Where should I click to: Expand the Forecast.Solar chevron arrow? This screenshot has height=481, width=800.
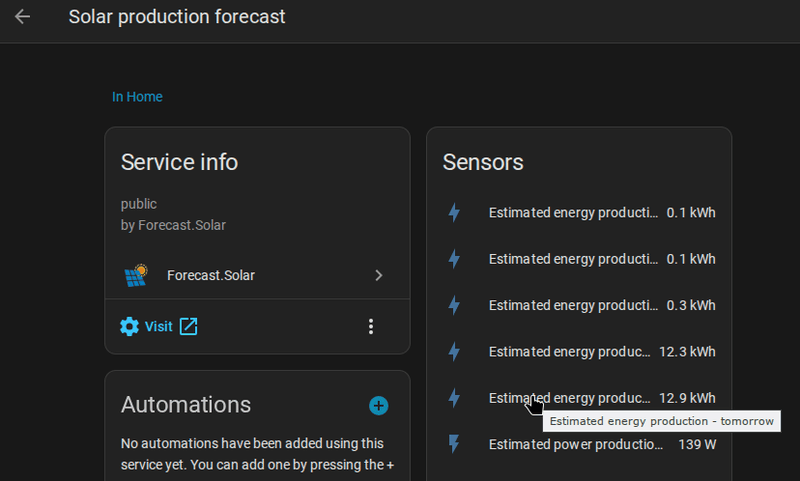click(378, 275)
